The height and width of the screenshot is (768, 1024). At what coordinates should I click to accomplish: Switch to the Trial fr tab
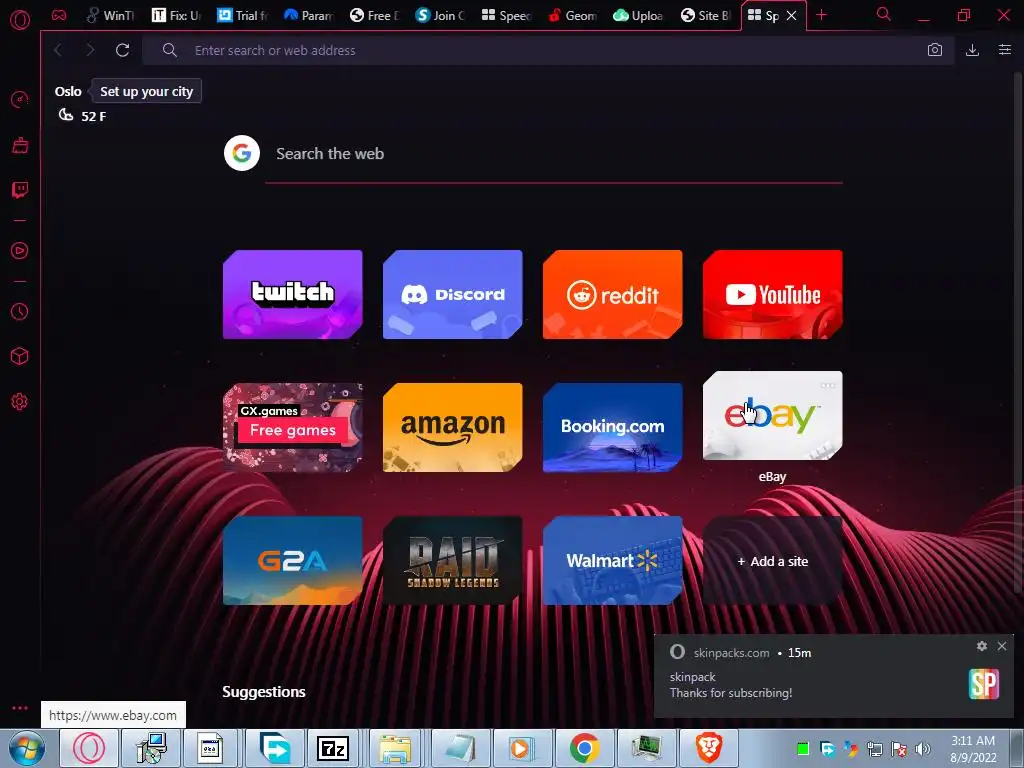pyautogui.click(x=242, y=15)
